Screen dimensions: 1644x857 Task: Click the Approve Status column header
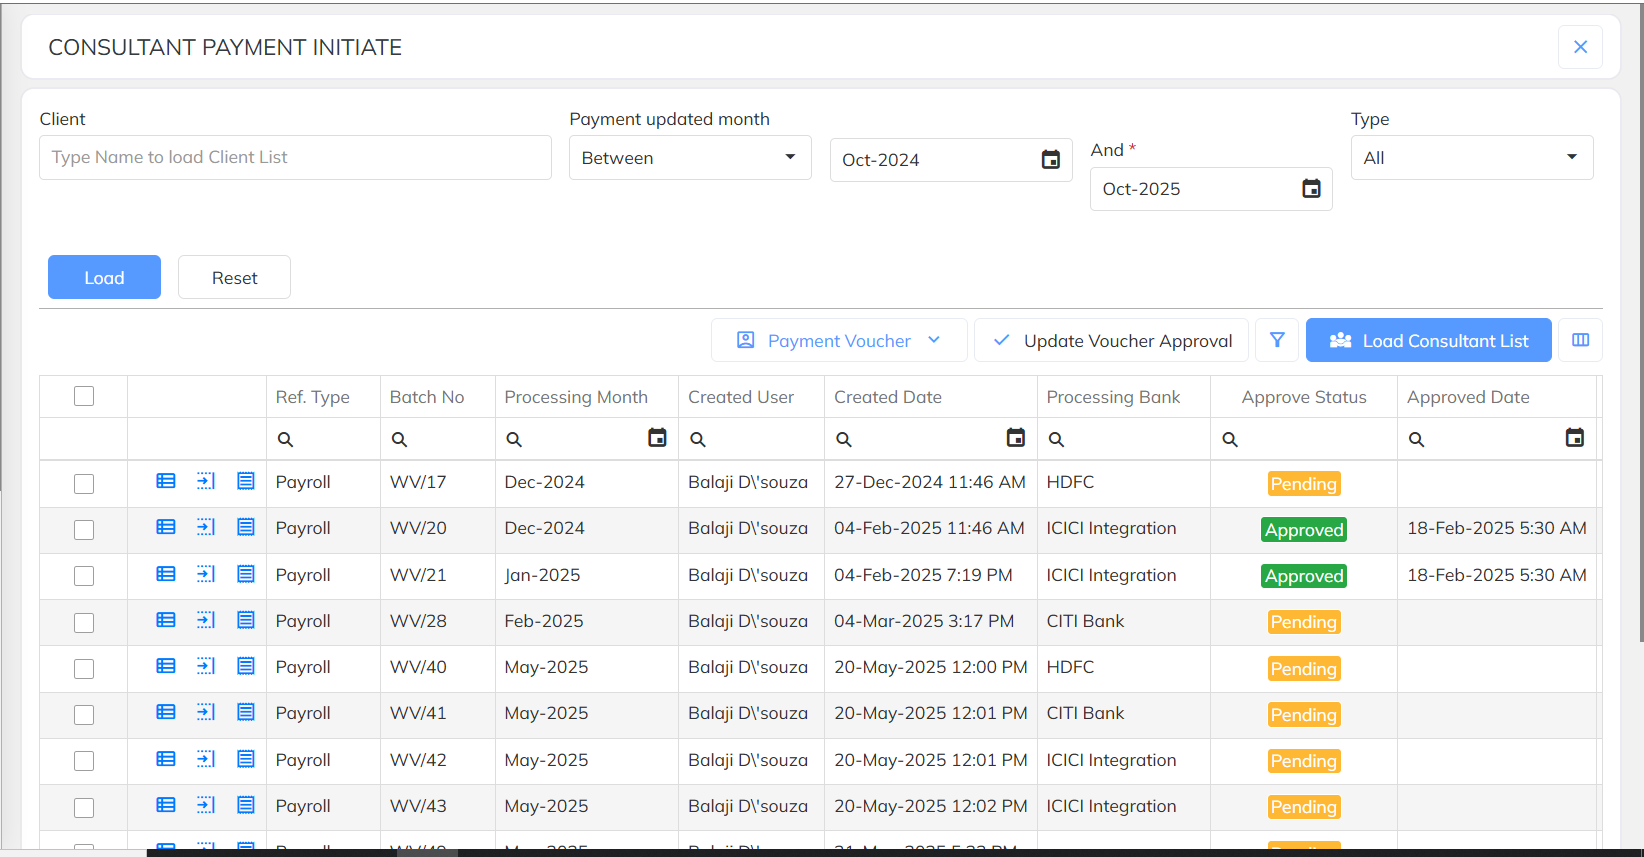point(1303,397)
